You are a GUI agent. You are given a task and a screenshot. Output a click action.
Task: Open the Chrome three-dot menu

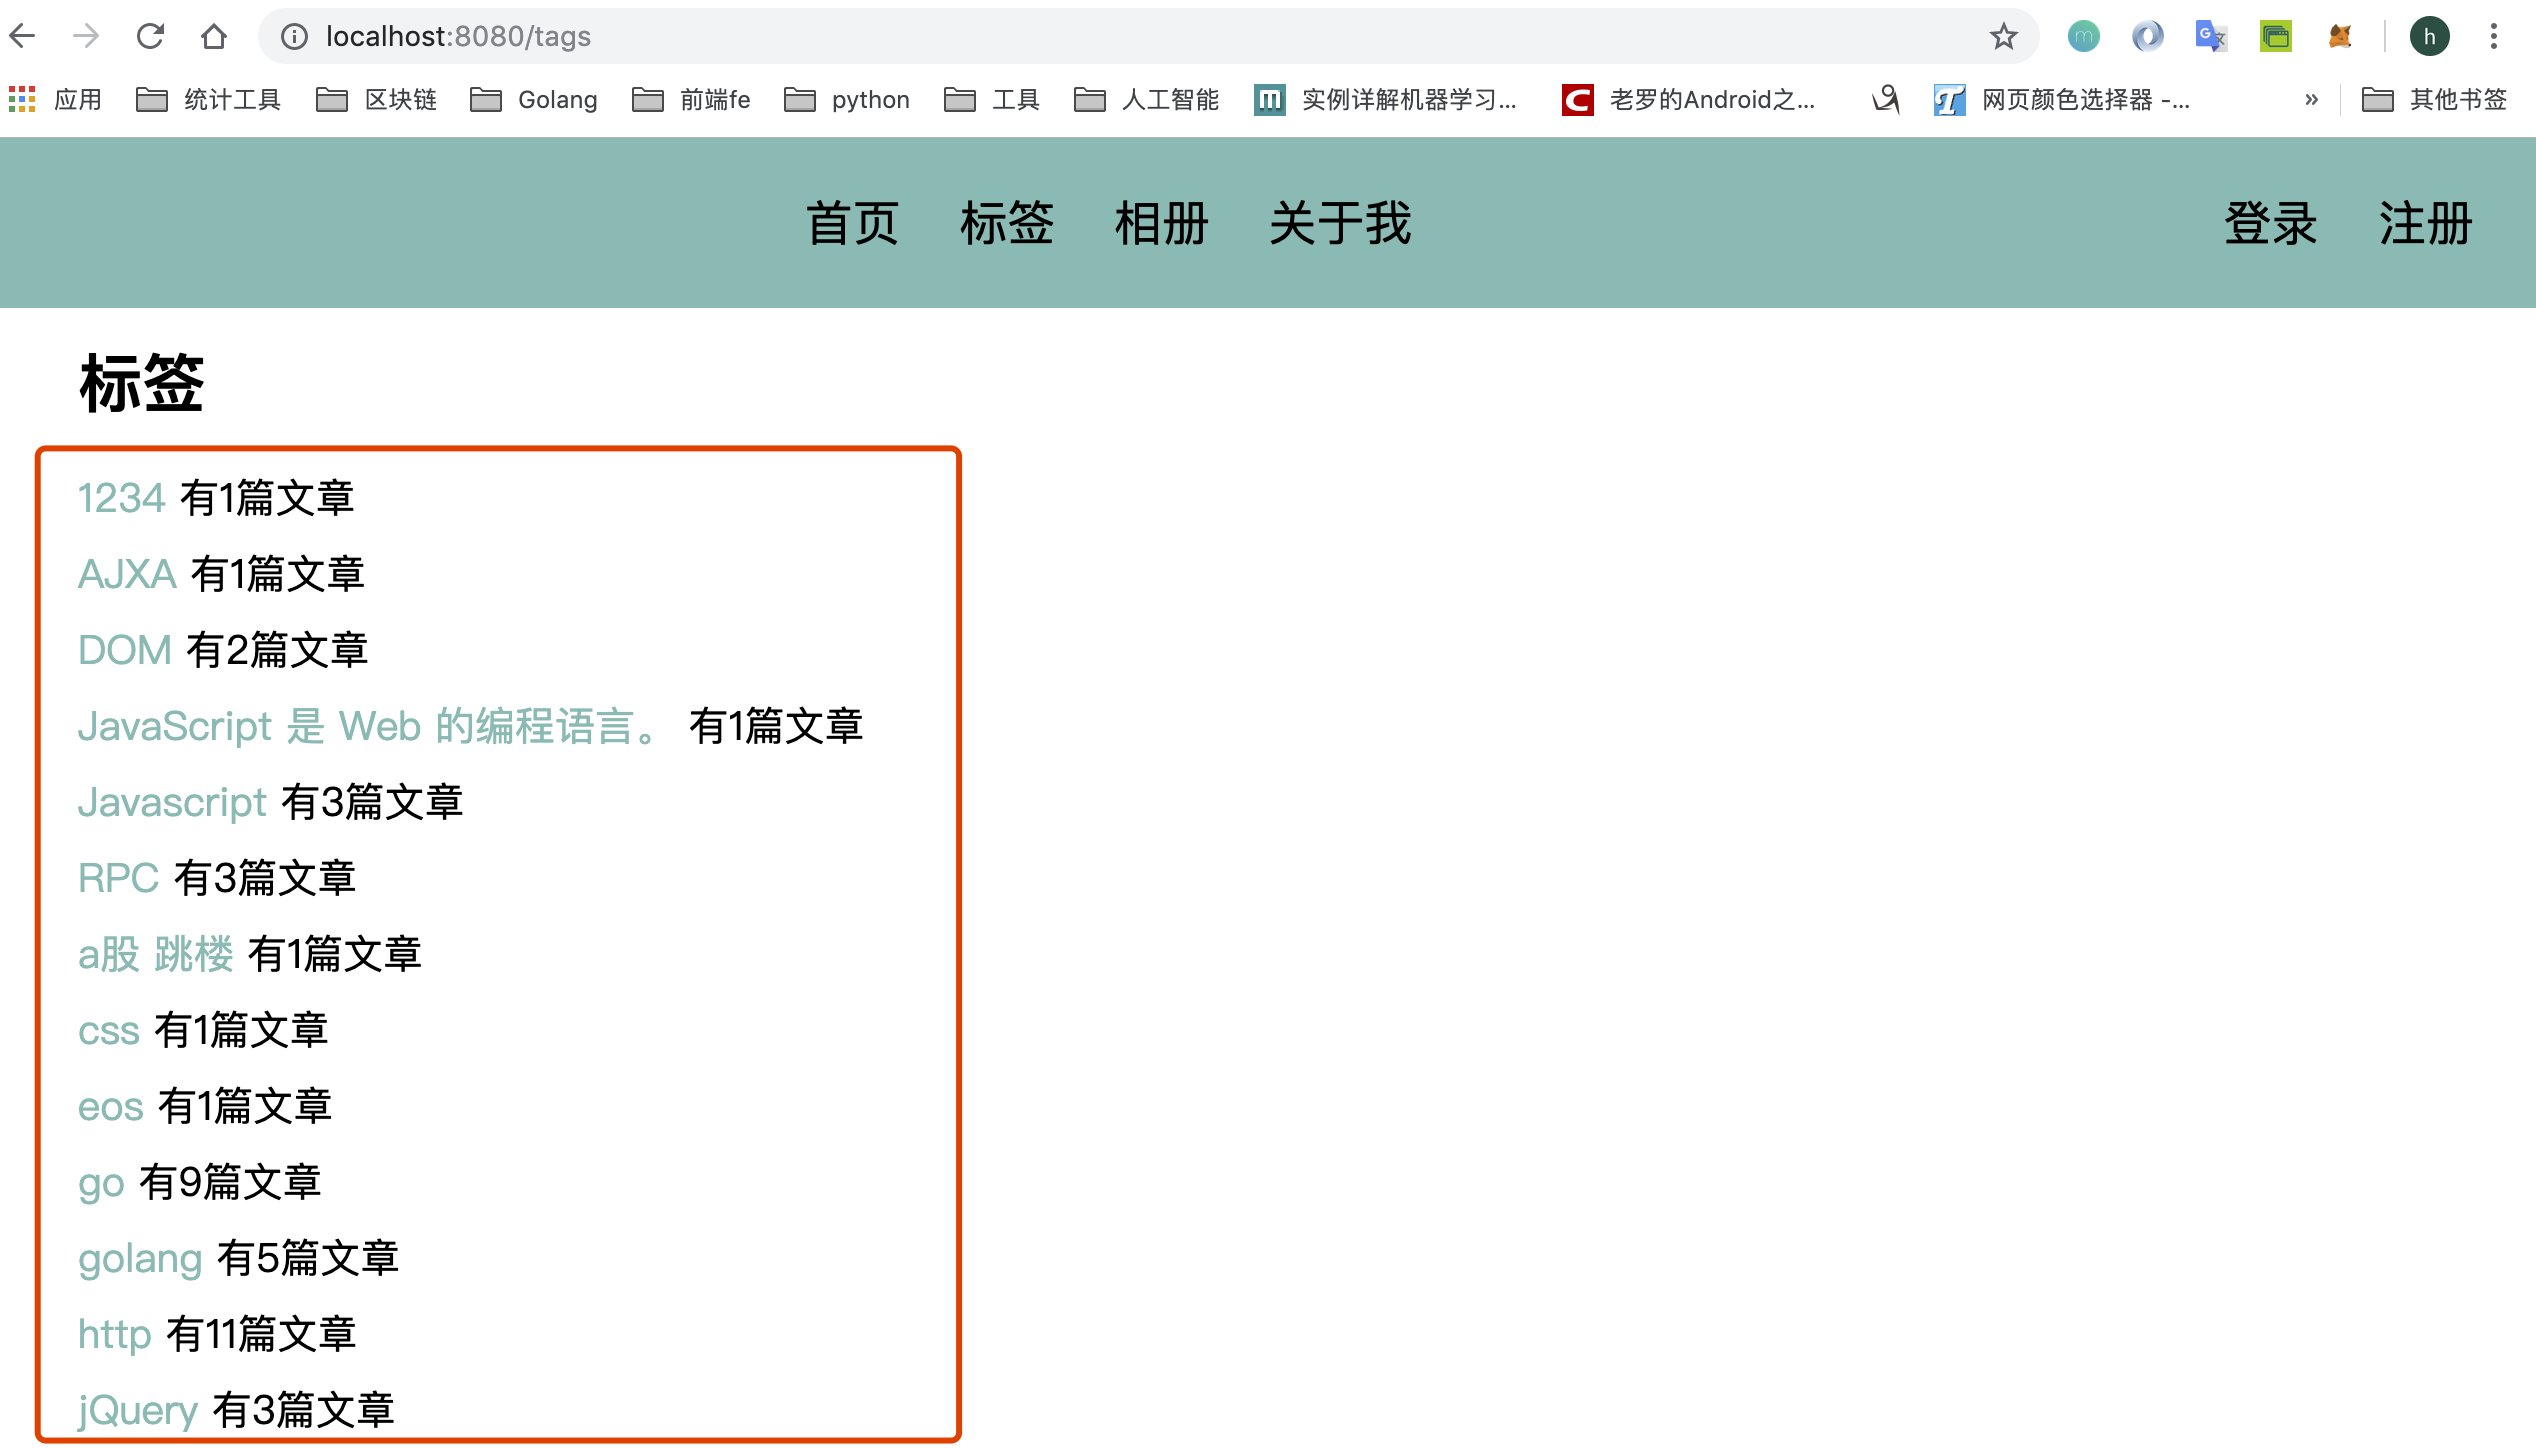click(x=2492, y=36)
